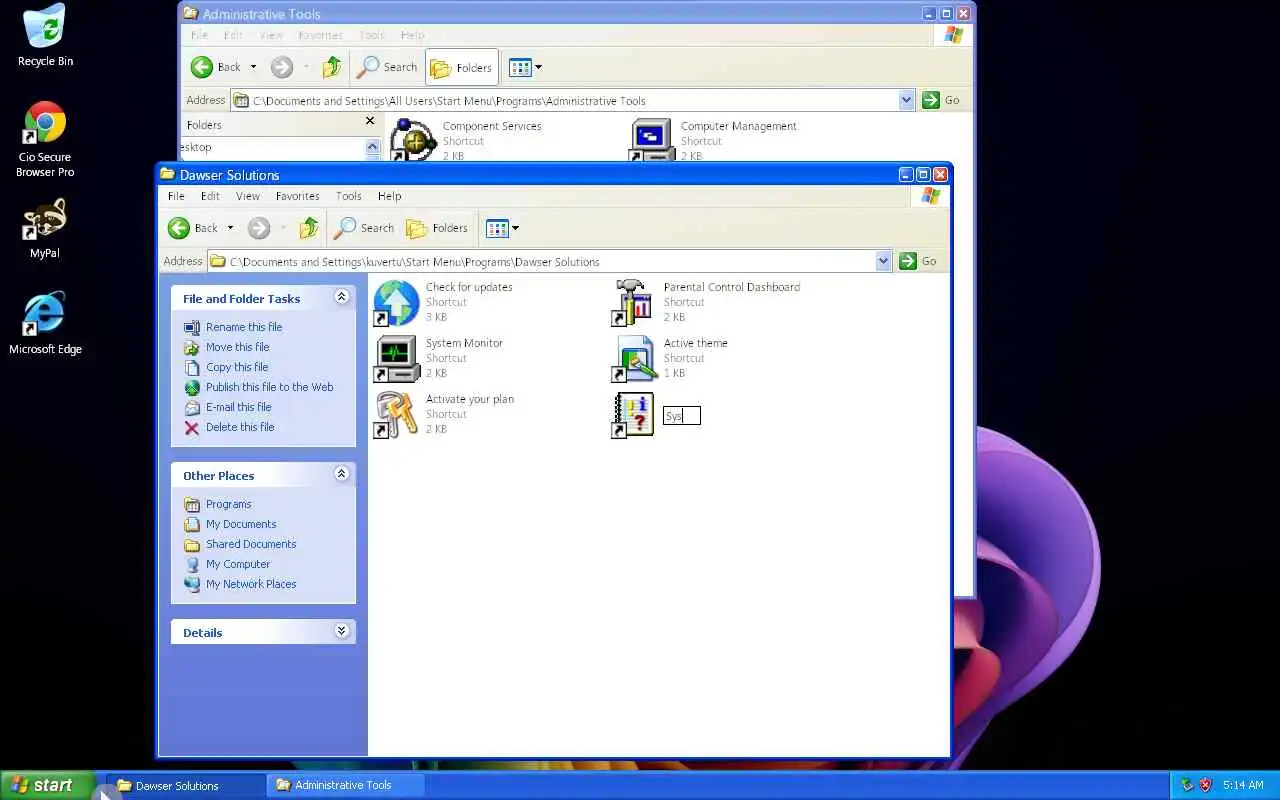Select the help book shortcut icon being renamed
Image resolution: width=1280 pixels, height=800 pixels.
[x=634, y=415]
